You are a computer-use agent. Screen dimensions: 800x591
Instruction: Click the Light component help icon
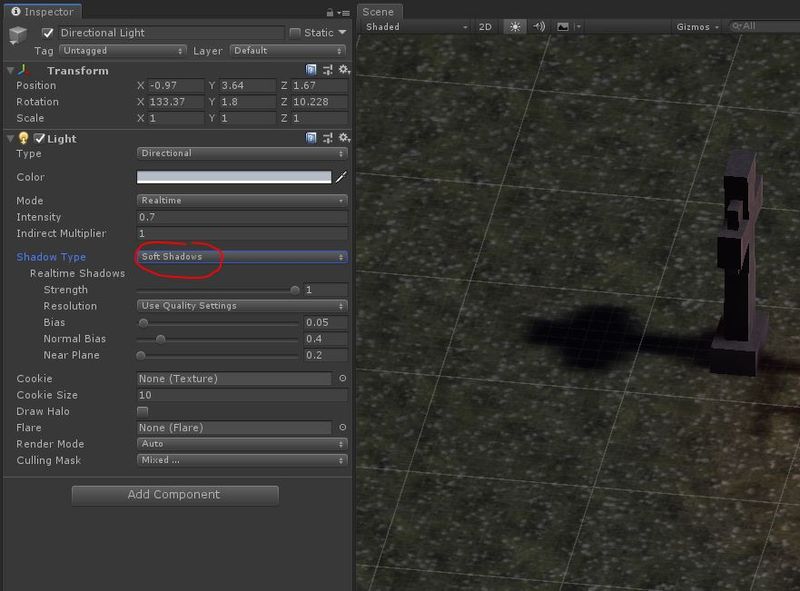point(311,138)
